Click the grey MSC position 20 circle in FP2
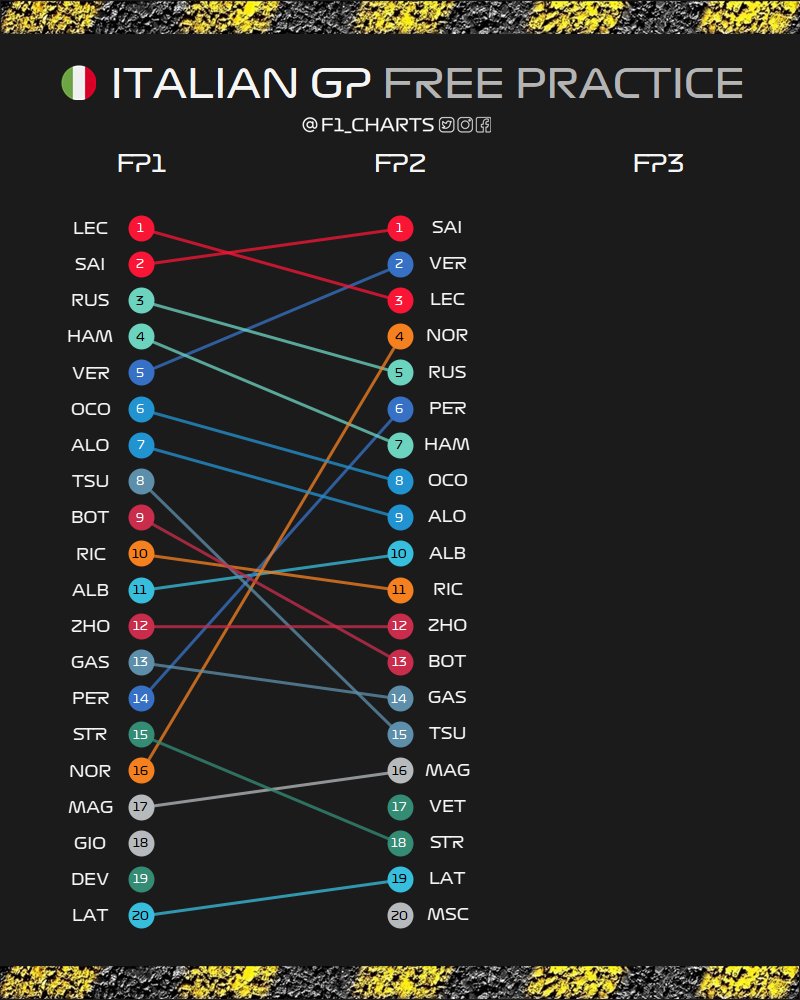The image size is (800, 1000). click(x=399, y=914)
